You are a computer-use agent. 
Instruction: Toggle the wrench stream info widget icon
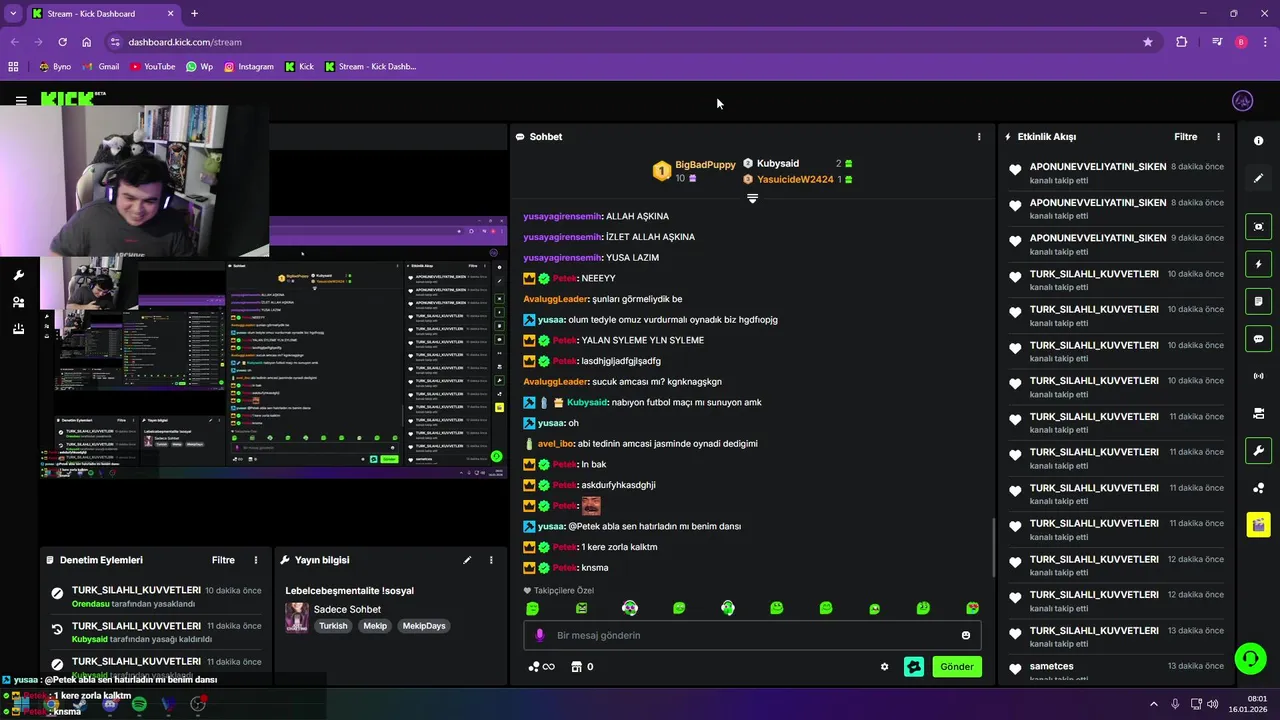(x=1258, y=450)
